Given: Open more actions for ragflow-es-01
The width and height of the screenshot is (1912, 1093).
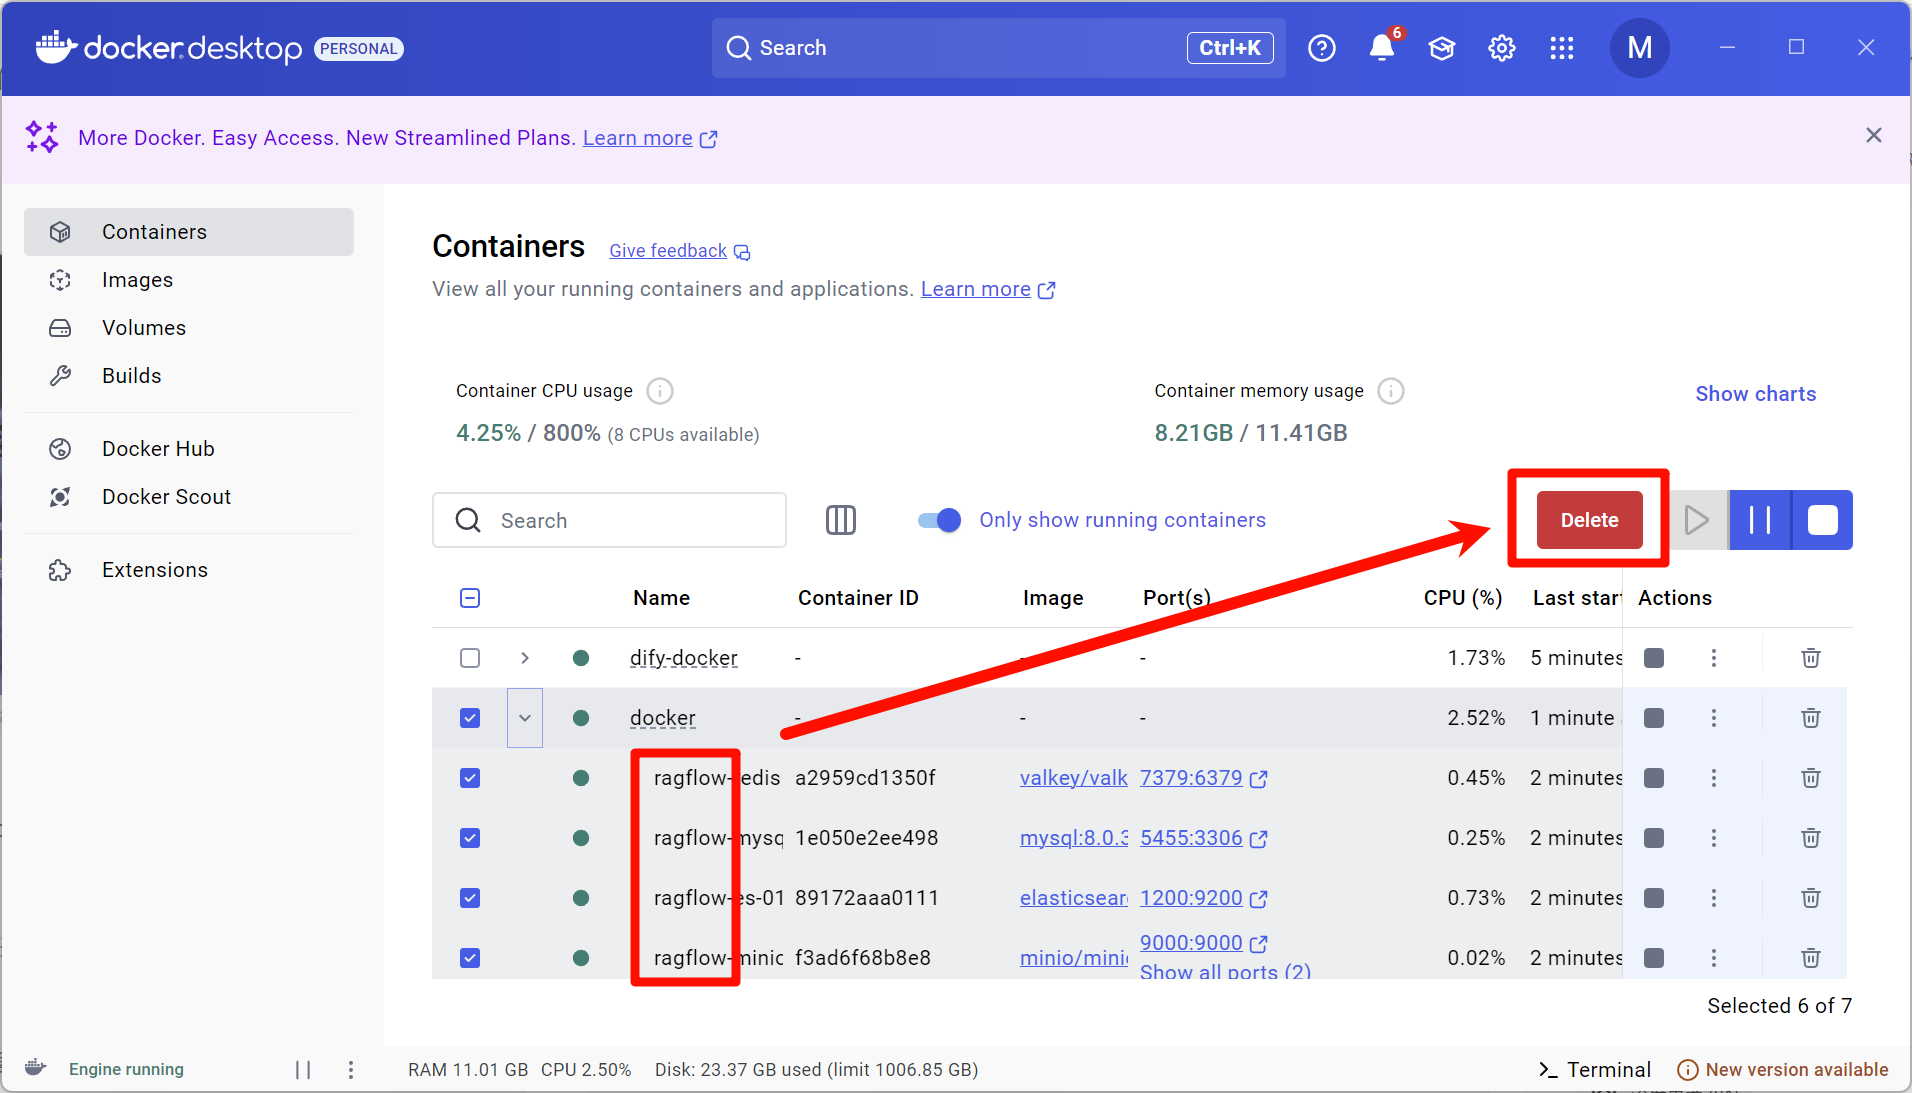Looking at the screenshot, I should coord(1714,898).
